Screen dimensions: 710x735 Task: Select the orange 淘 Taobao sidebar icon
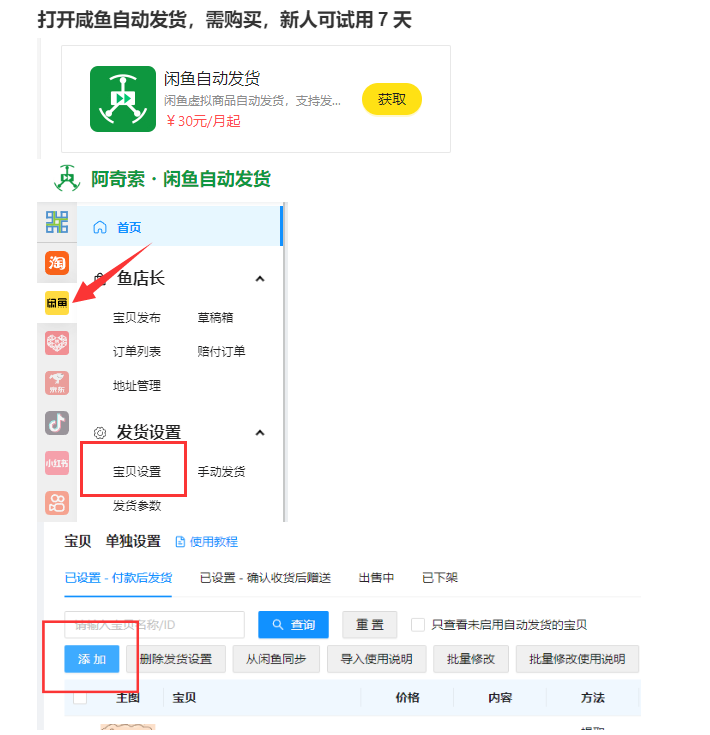pyautogui.click(x=57, y=262)
